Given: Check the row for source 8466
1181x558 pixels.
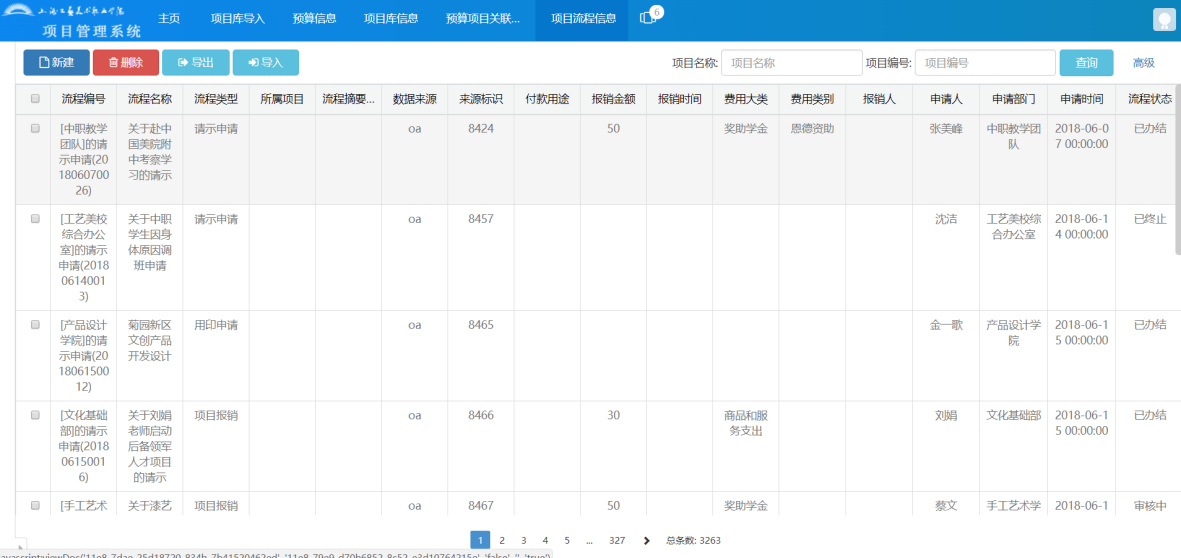Looking at the screenshot, I should tap(35, 415).
